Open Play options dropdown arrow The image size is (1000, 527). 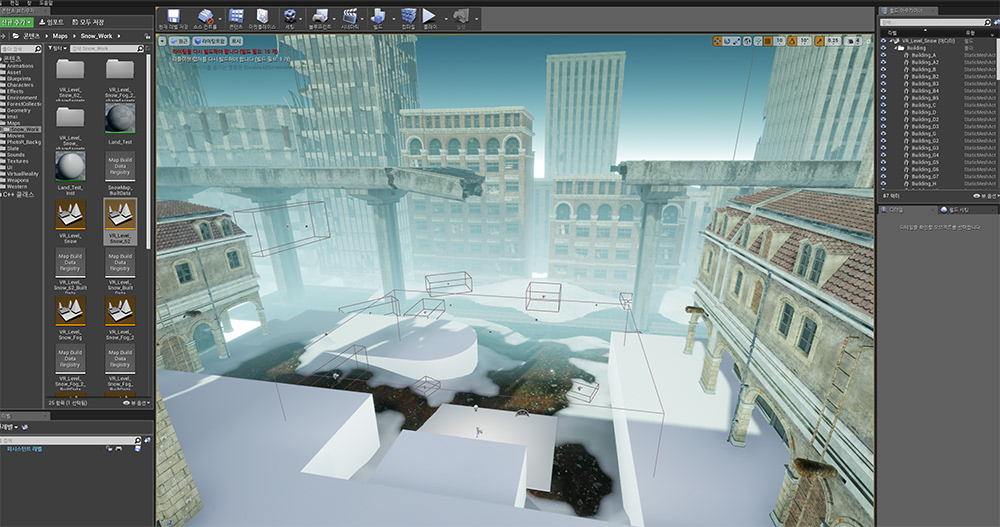[445, 19]
